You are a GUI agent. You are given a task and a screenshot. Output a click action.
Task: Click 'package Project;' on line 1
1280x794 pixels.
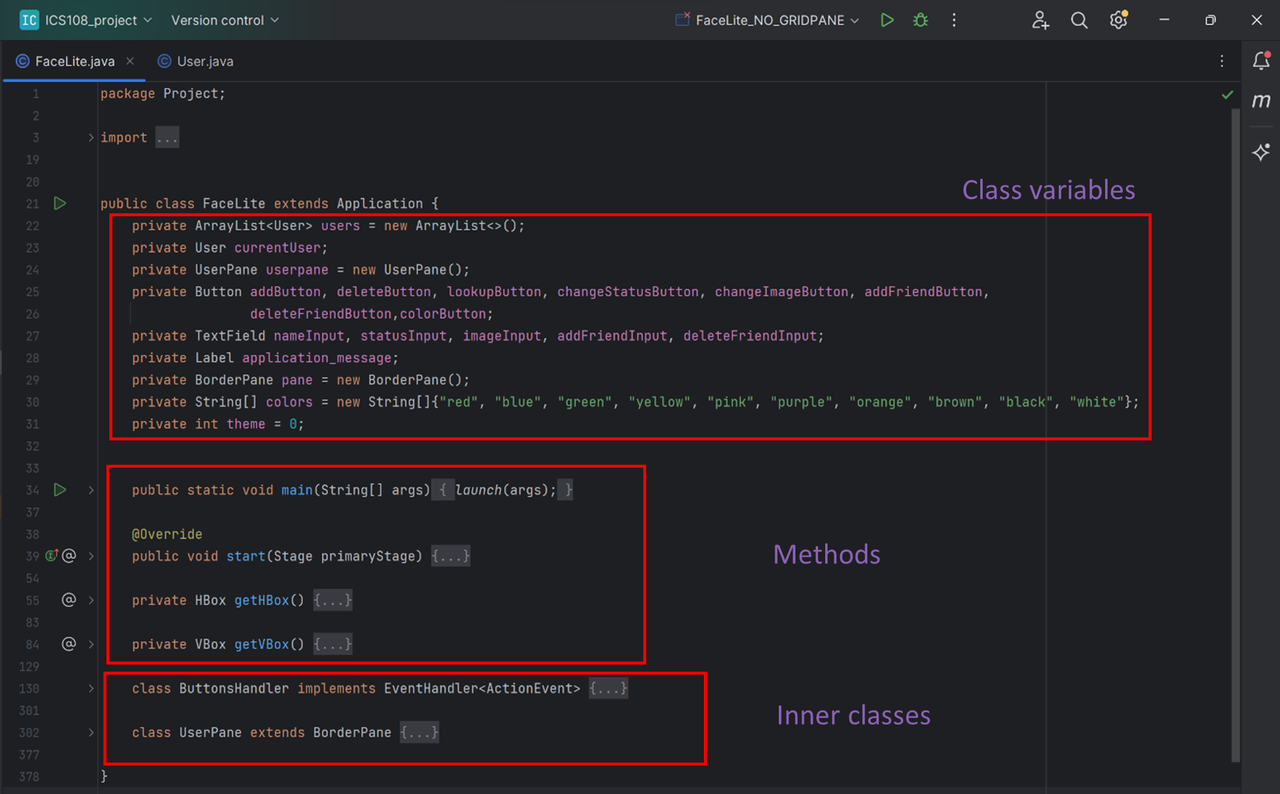click(x=163, y=94)
